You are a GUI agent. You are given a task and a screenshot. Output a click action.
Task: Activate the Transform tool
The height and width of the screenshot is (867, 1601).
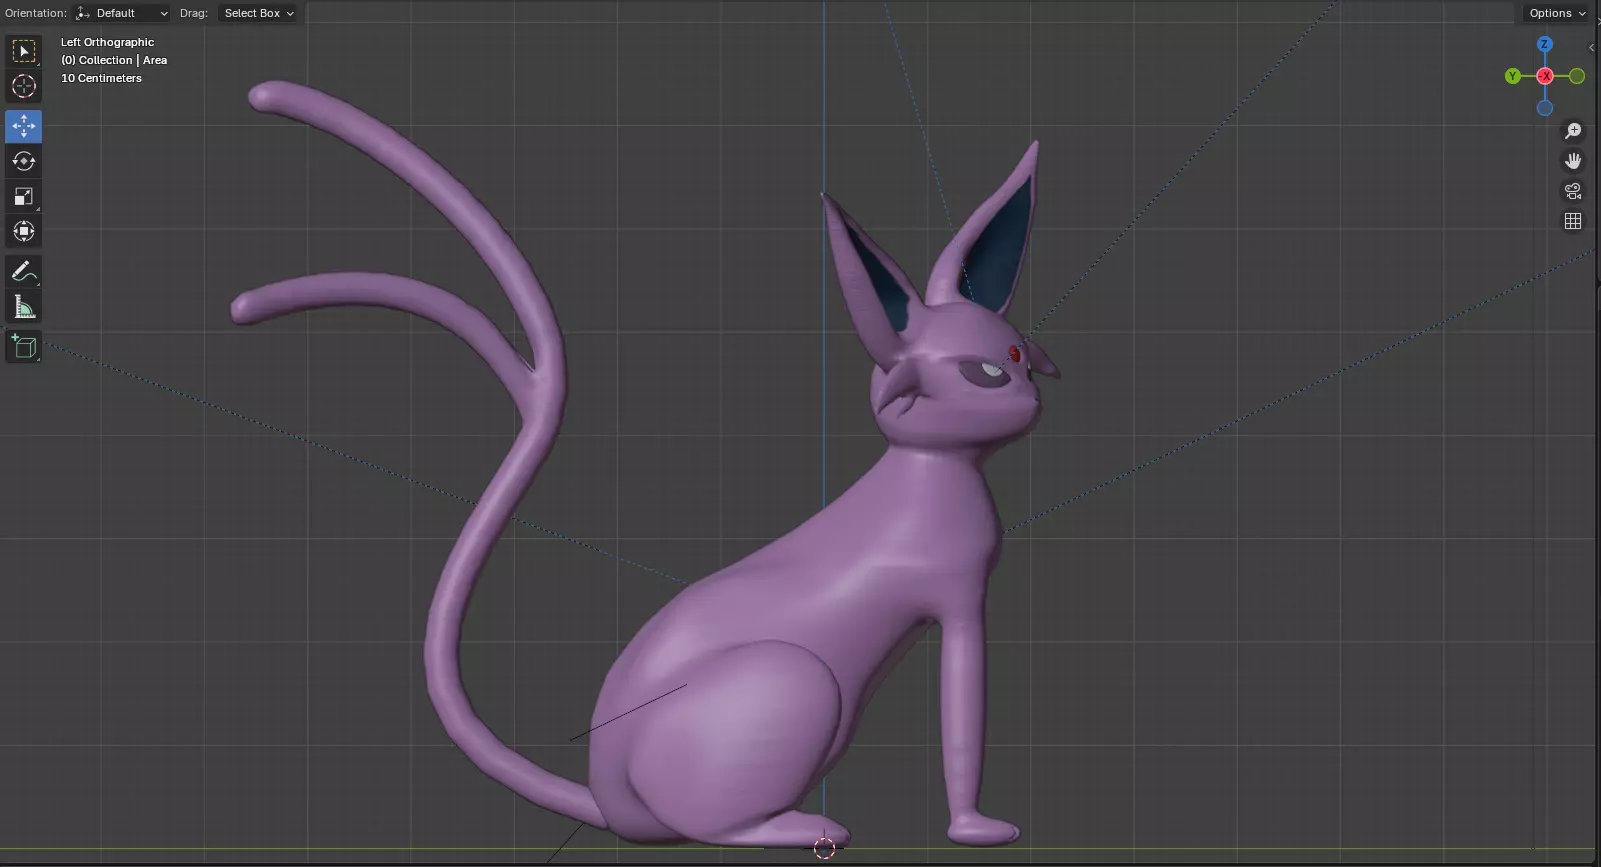pyautogui.click(x=24, y=231)
